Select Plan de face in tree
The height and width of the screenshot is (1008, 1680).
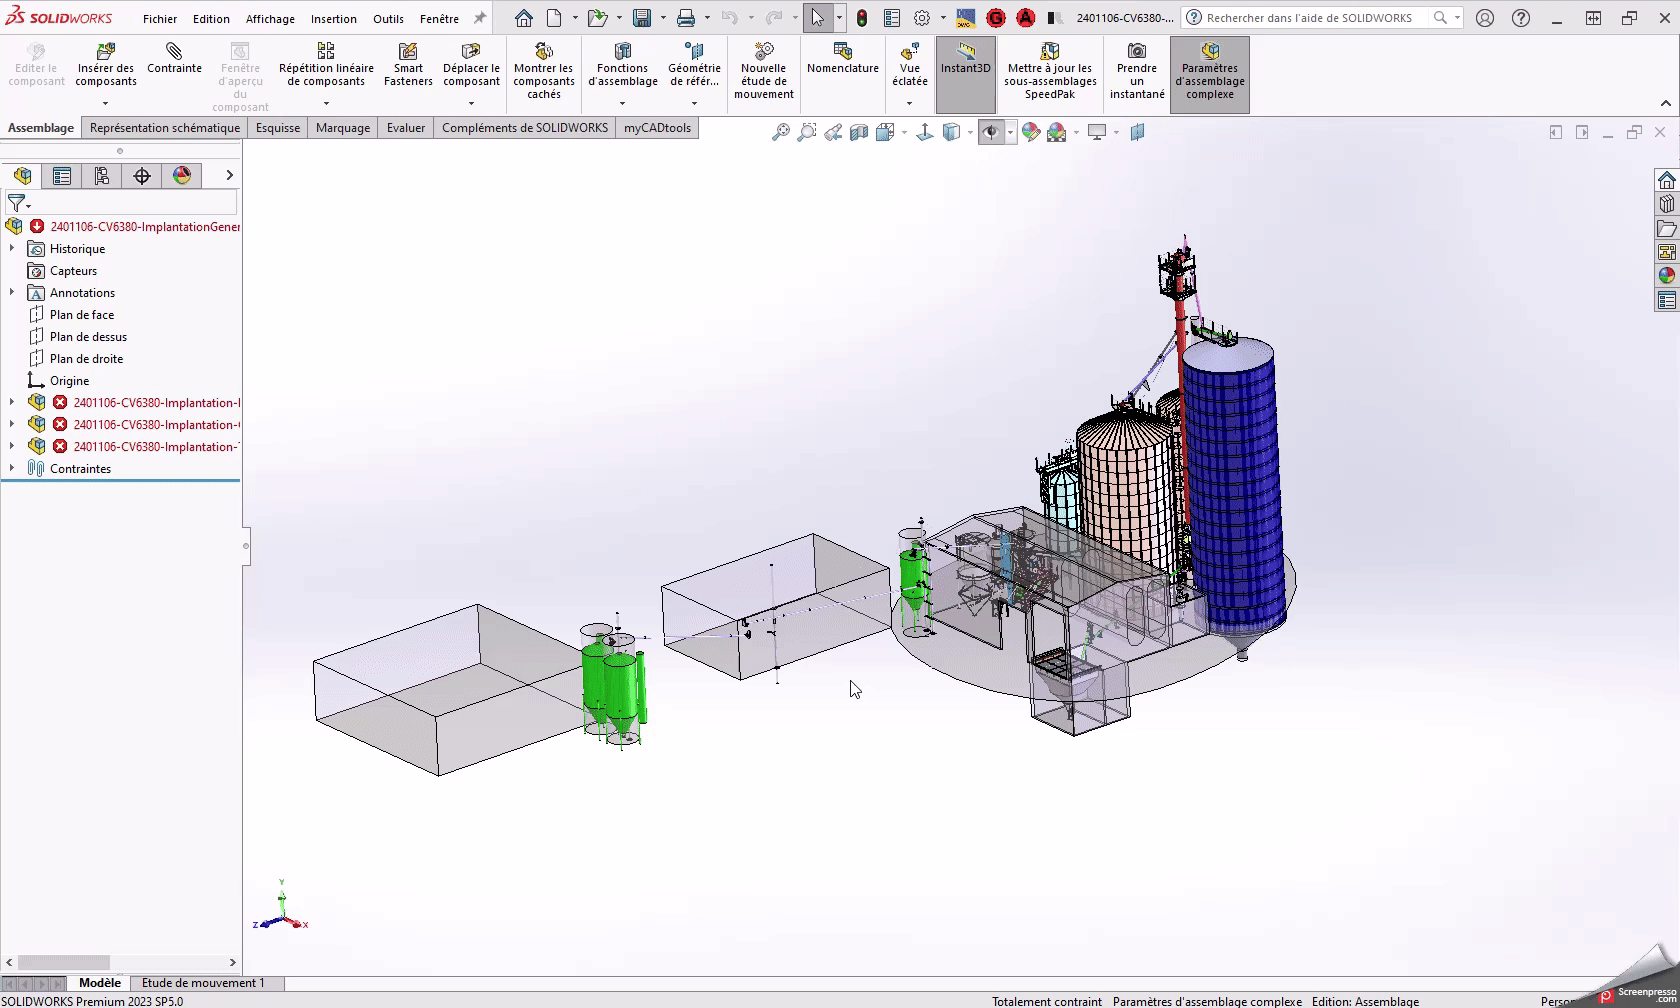pos(82,314)
